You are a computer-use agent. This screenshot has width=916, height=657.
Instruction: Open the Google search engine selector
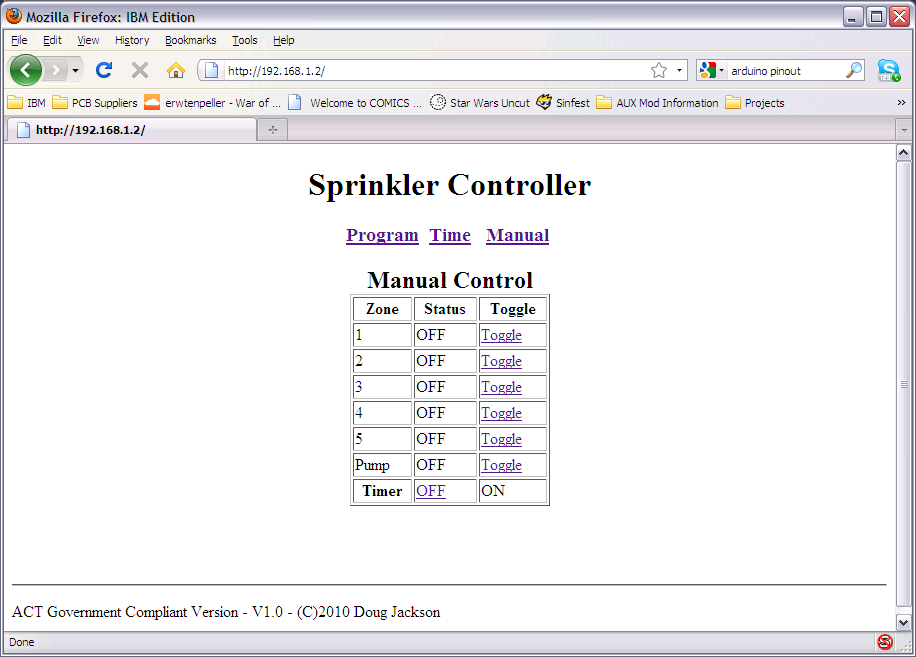[x=712, y=71]
